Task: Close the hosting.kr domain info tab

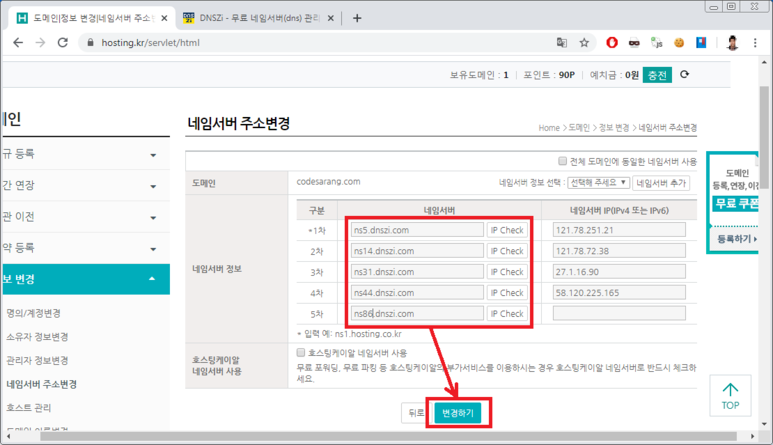Action: tap(164, 18)
